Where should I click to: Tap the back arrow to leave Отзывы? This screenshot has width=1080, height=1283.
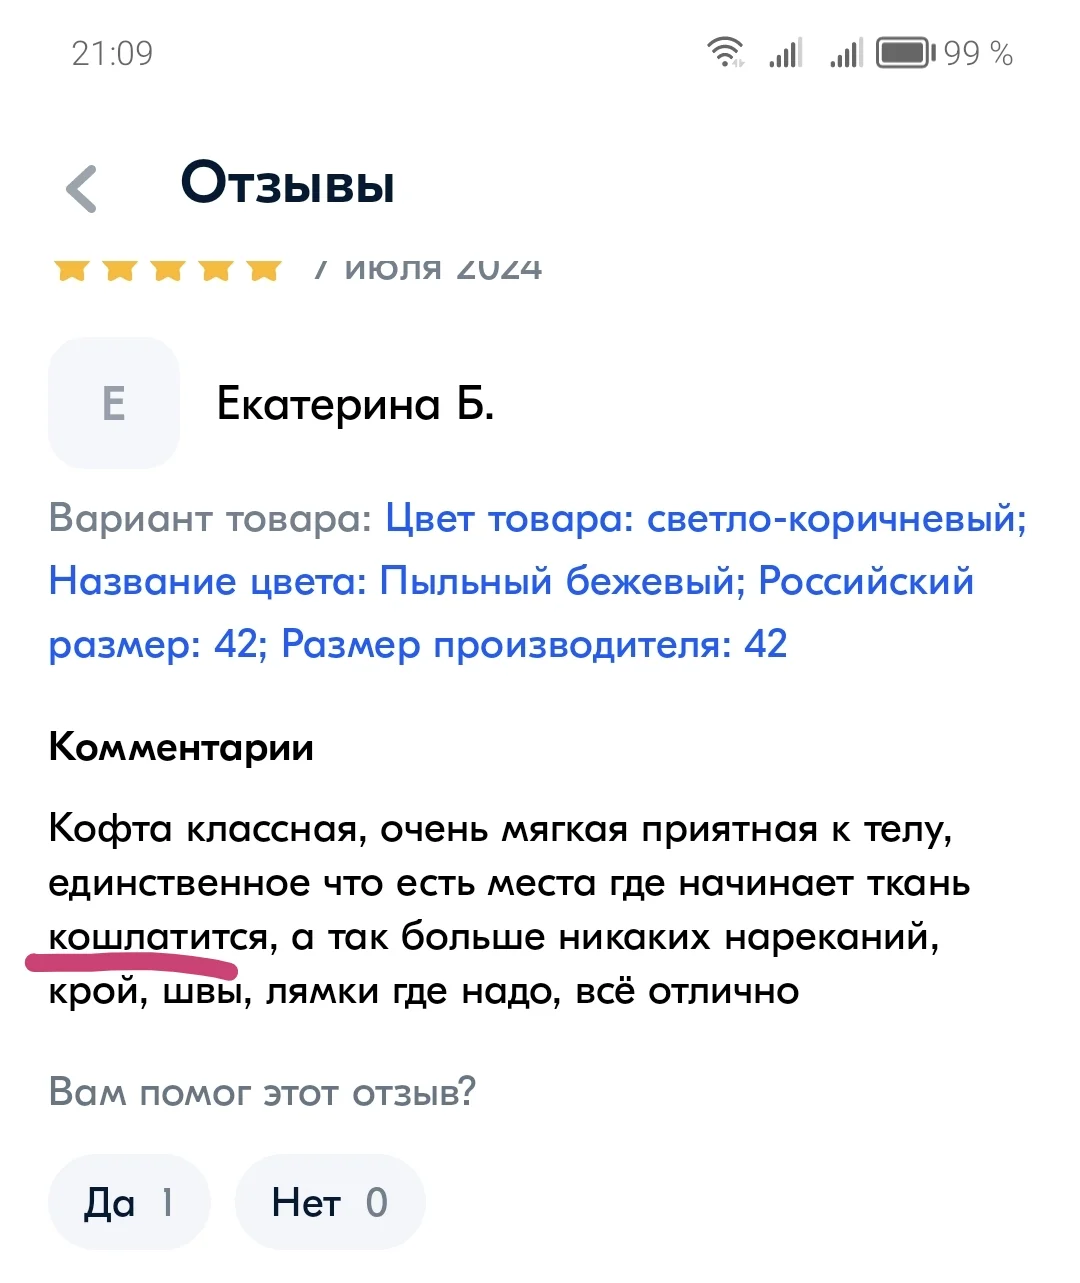coord(83,188)
